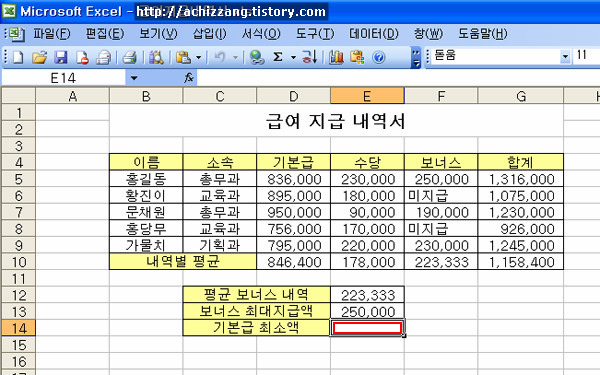
Task: Open the 보기(V) menu
Action: tap(158, 34)
